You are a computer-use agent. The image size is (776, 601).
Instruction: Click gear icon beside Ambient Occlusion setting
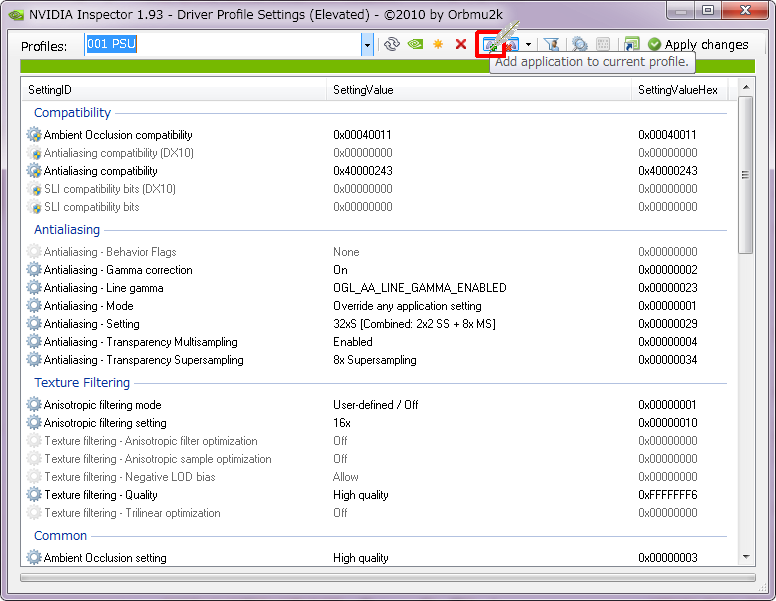tap(34, 558)
